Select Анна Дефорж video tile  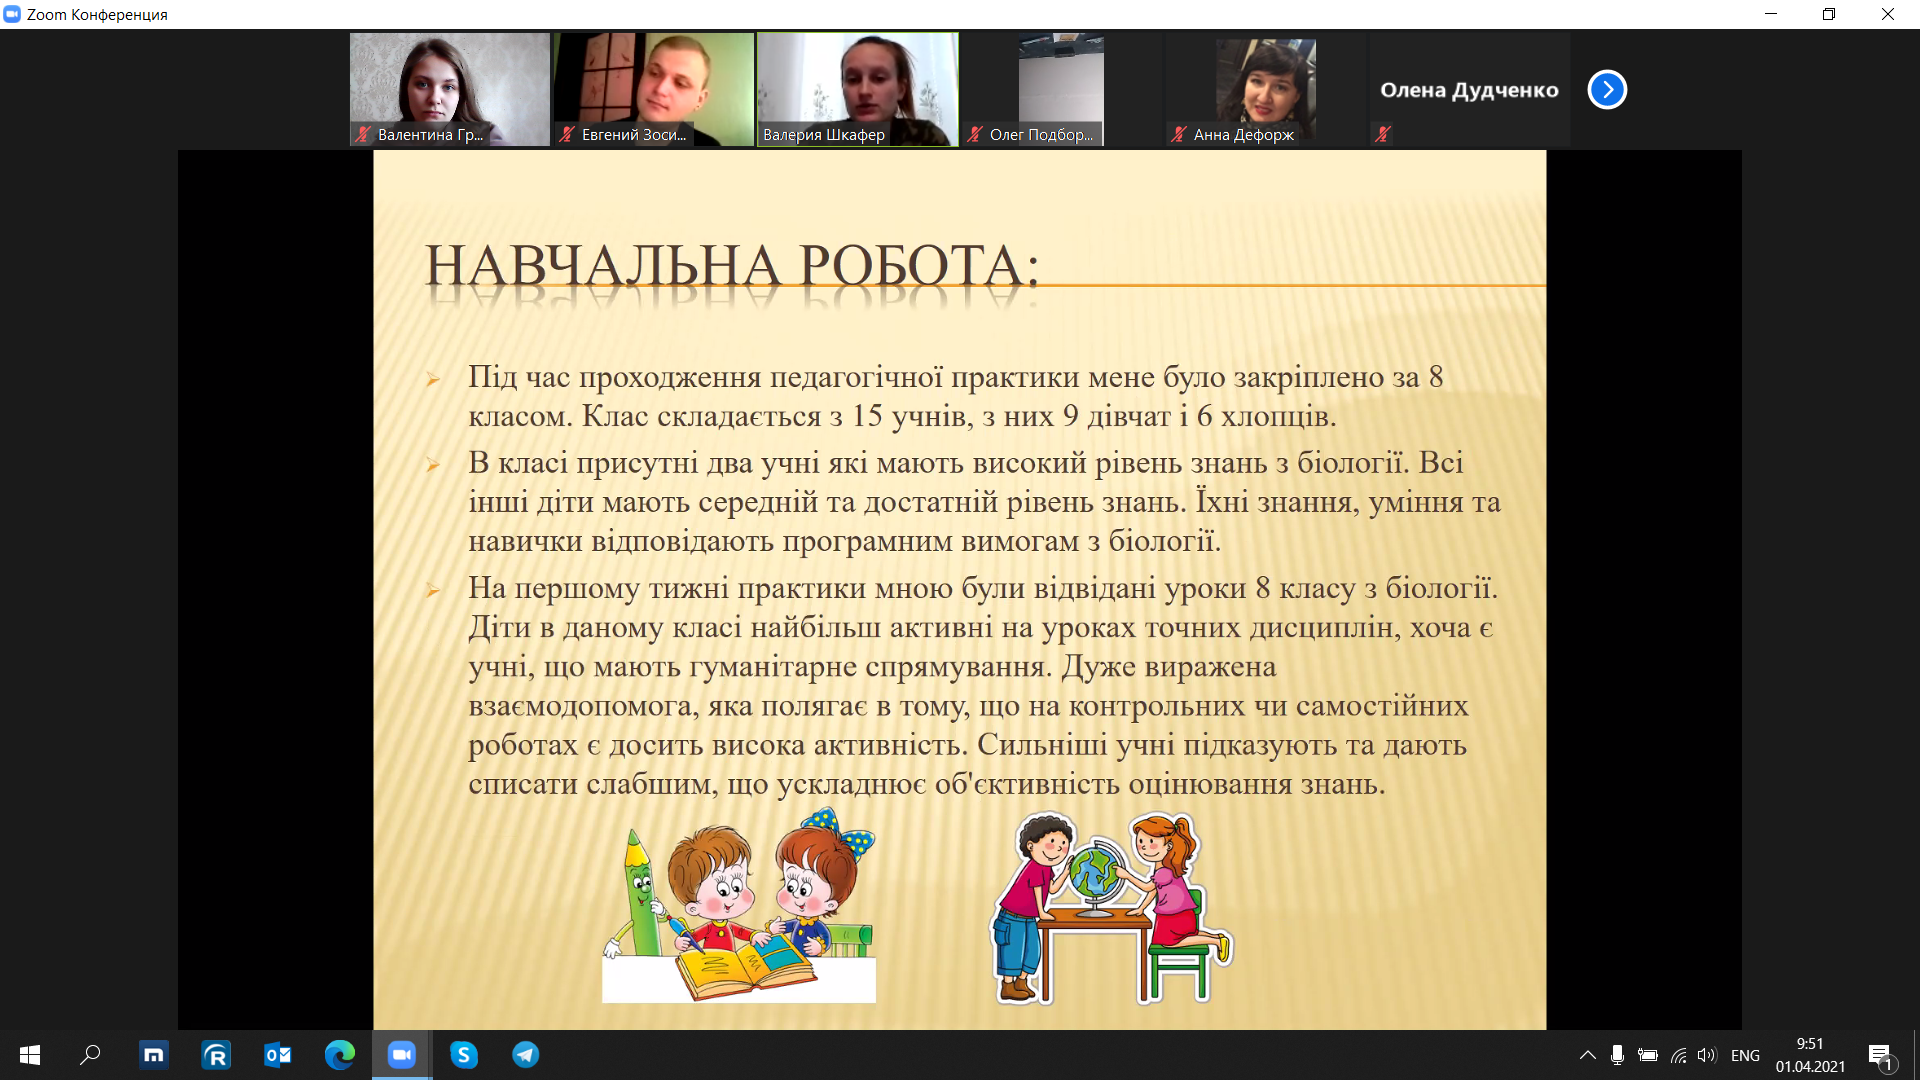(1265, 90)
